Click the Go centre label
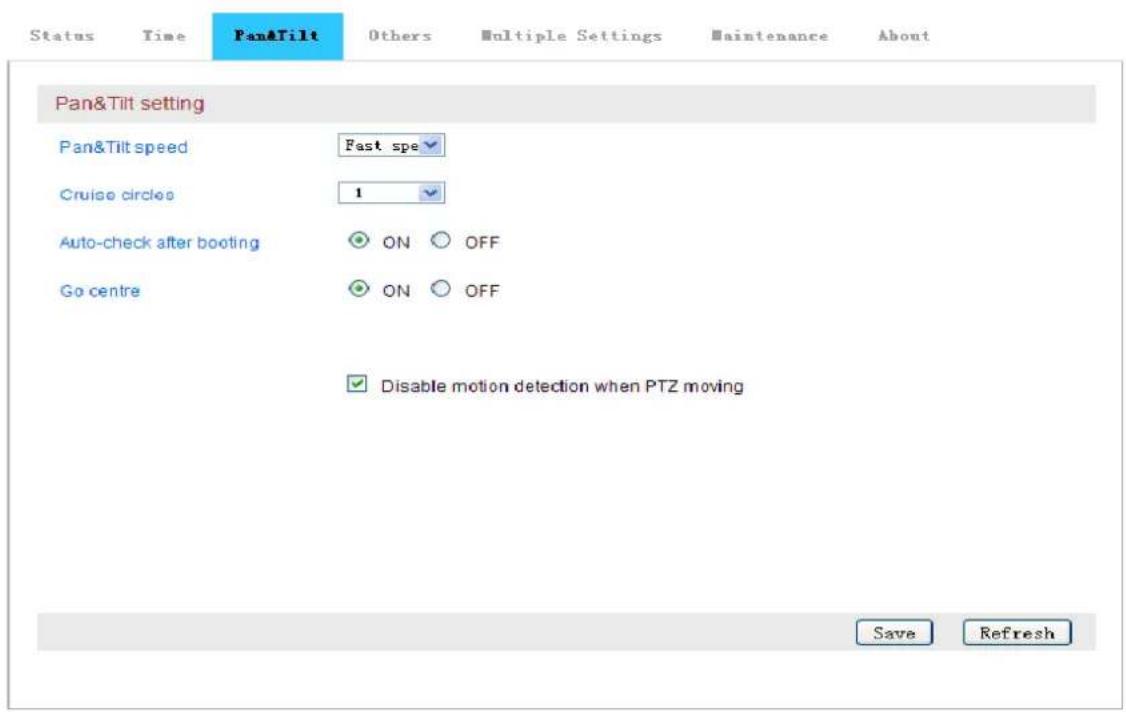The height and width of the screenshot is (712, 1126). point(100,291)
